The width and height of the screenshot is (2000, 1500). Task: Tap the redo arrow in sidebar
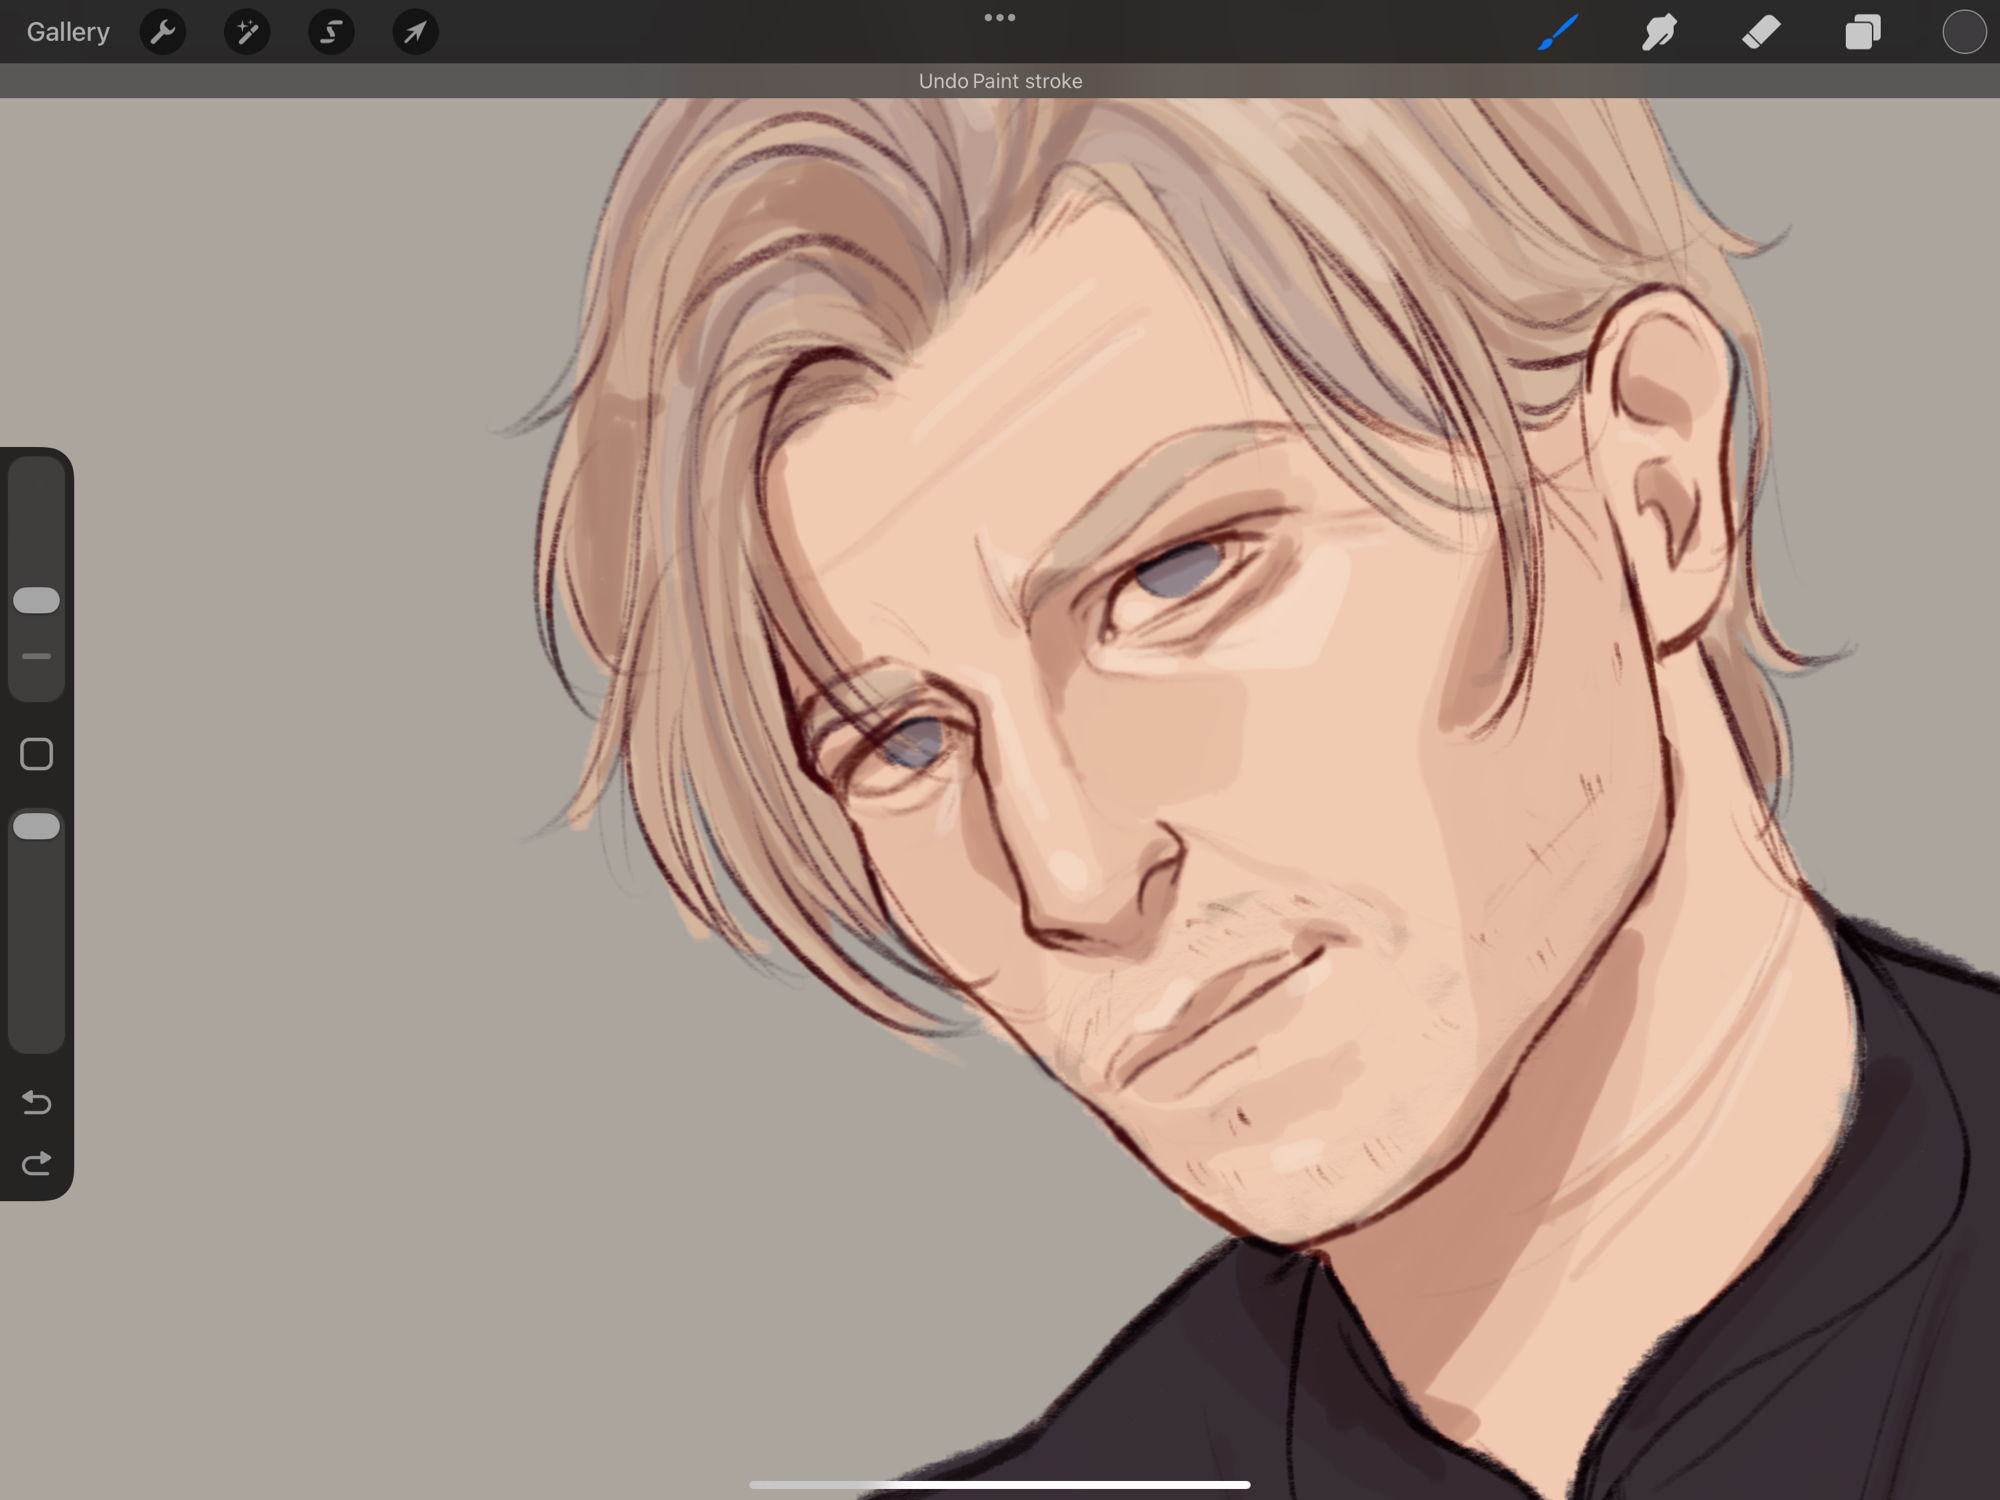37,1163
